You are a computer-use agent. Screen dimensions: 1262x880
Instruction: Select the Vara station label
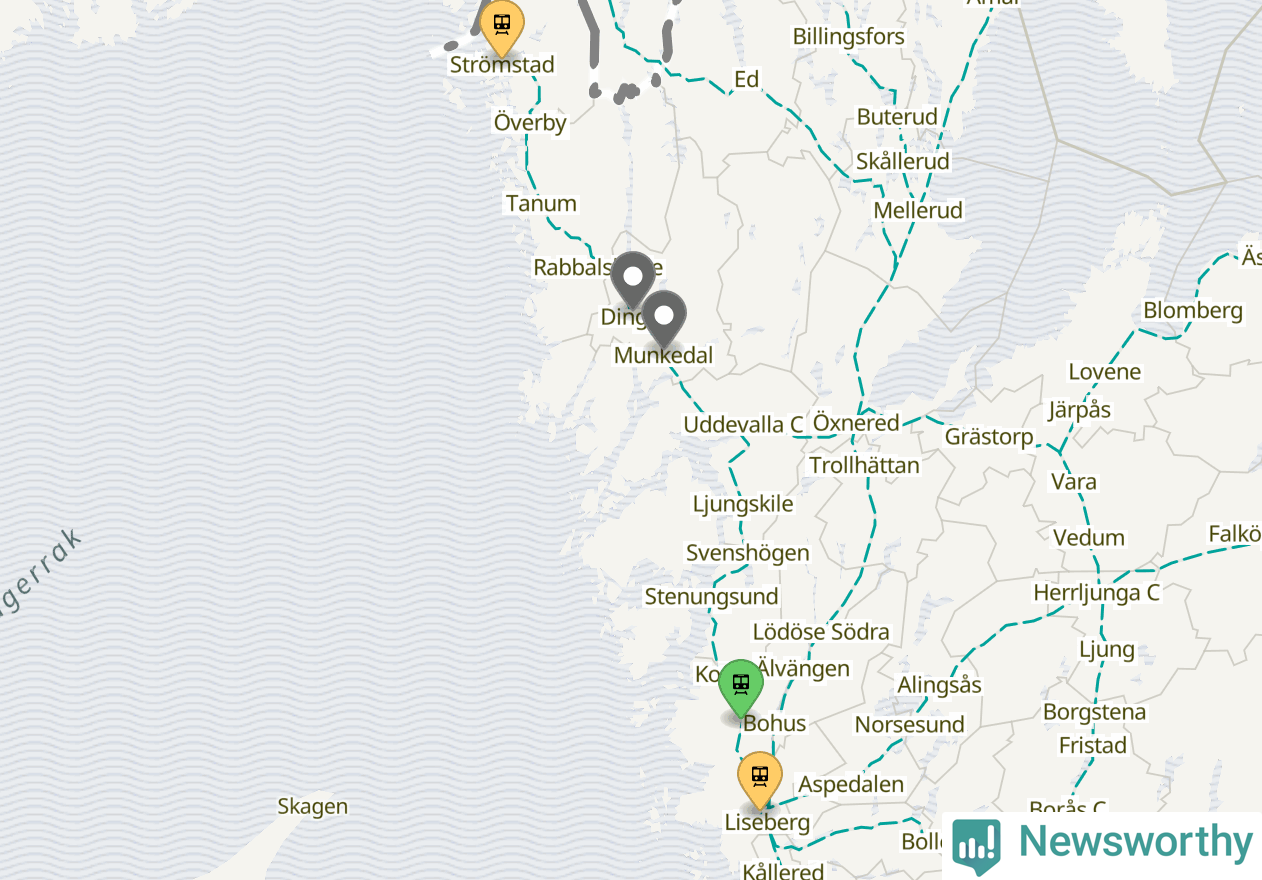point(1073,481)
